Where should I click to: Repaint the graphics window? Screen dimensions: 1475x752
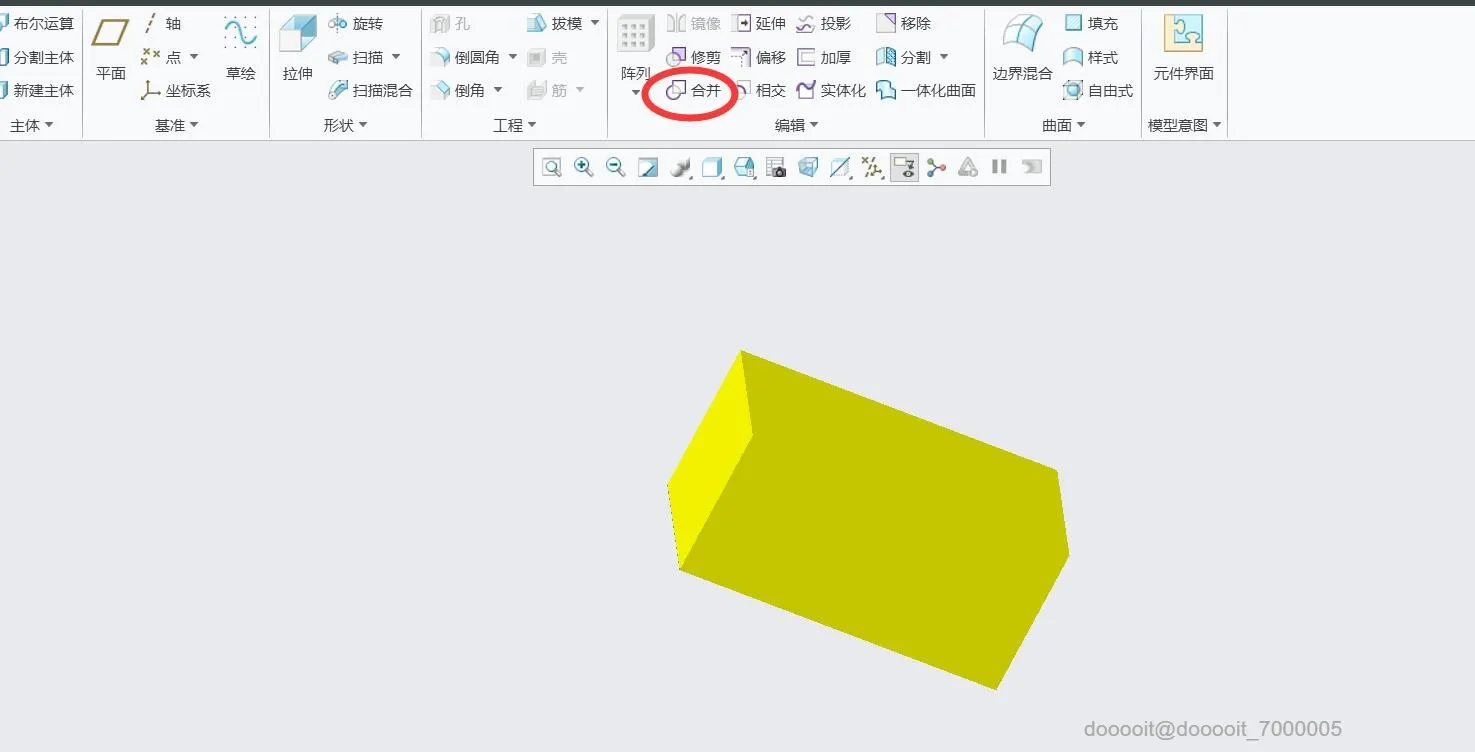pos(648,167)
